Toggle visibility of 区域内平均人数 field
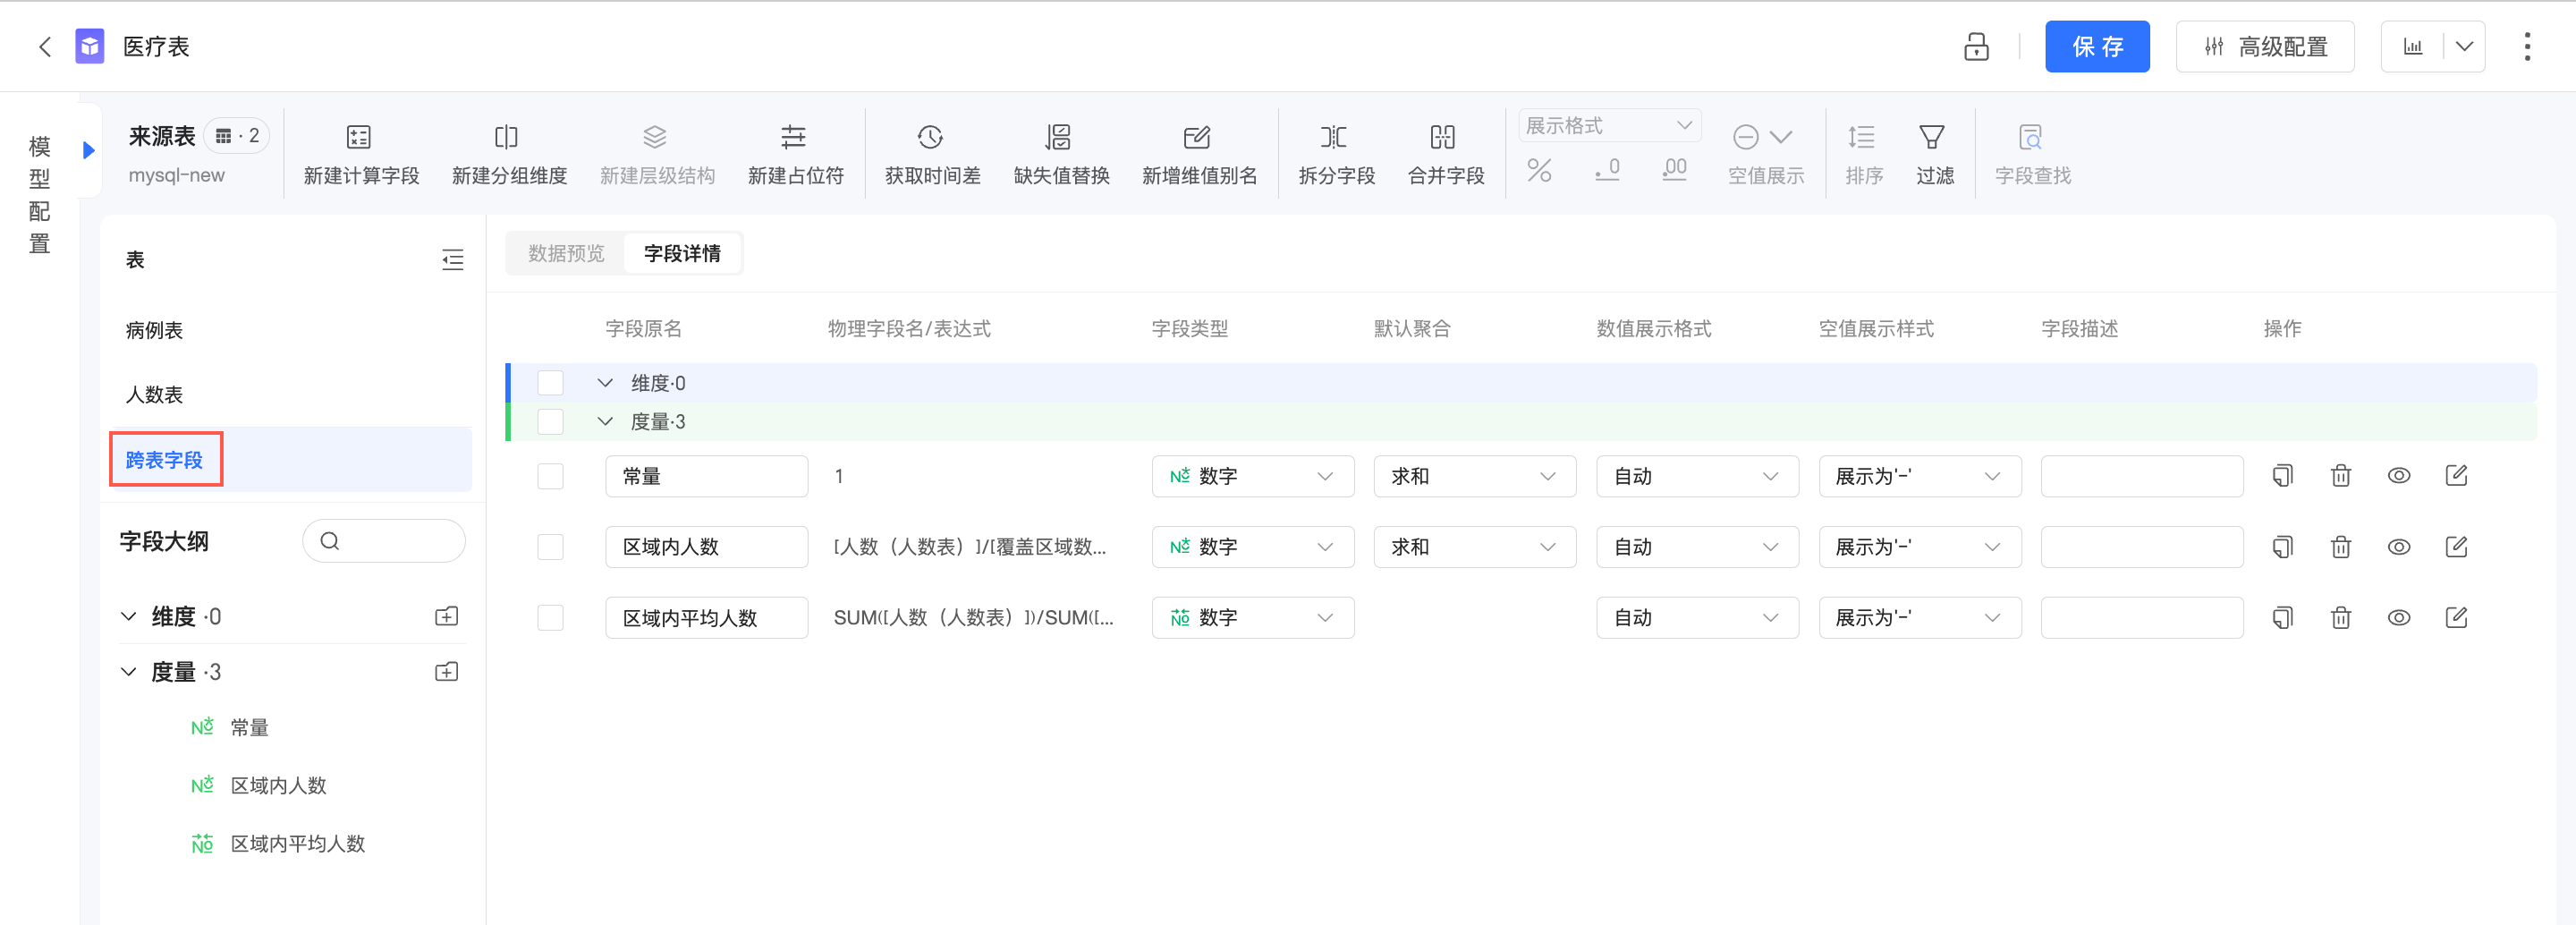 coord(2398,618)
